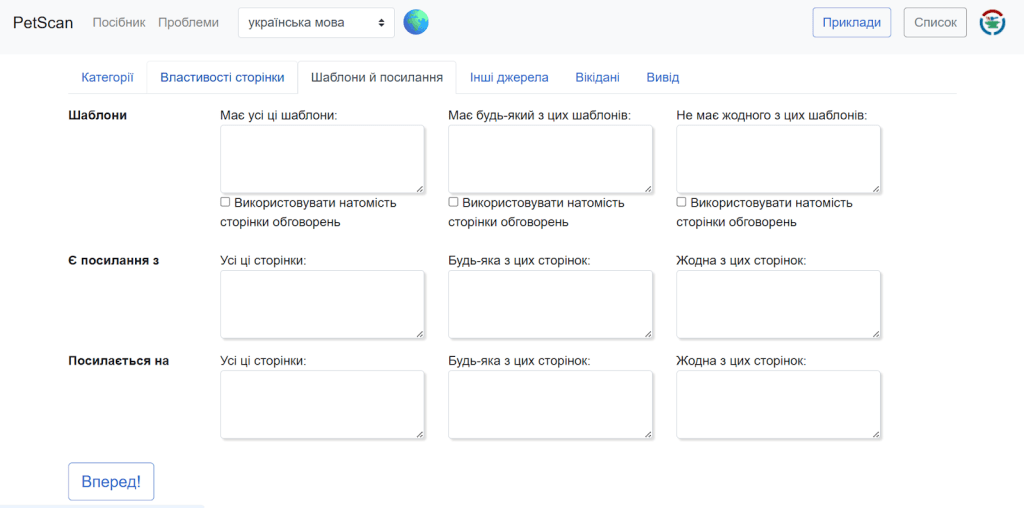
Task: Go to the Вікідані tab
Action: 597,77
